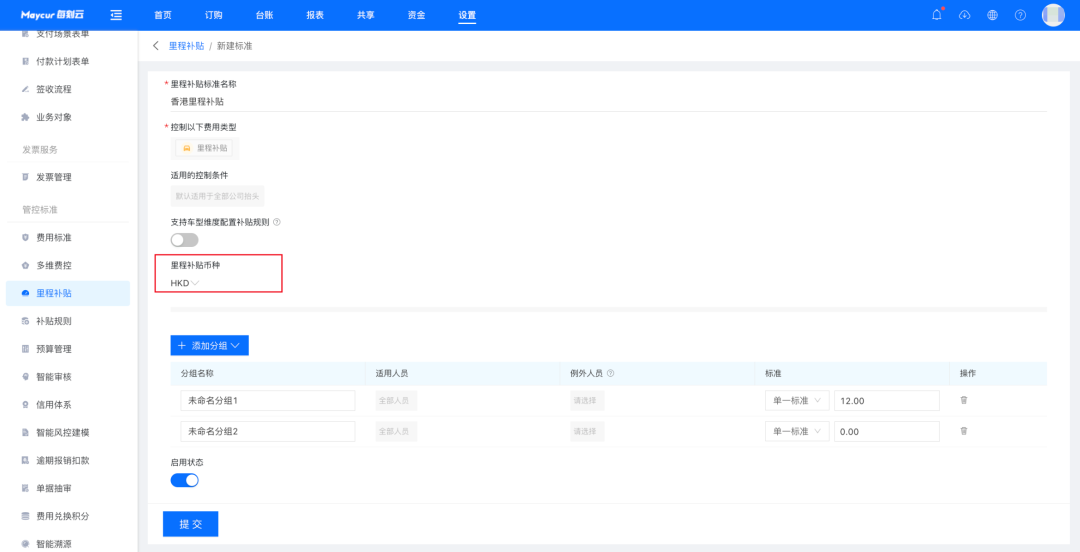Delete the 未命名分组1 row with trash icon
Image resolution: width=1080 pixels, height=552 pixels.
point(964,400)
